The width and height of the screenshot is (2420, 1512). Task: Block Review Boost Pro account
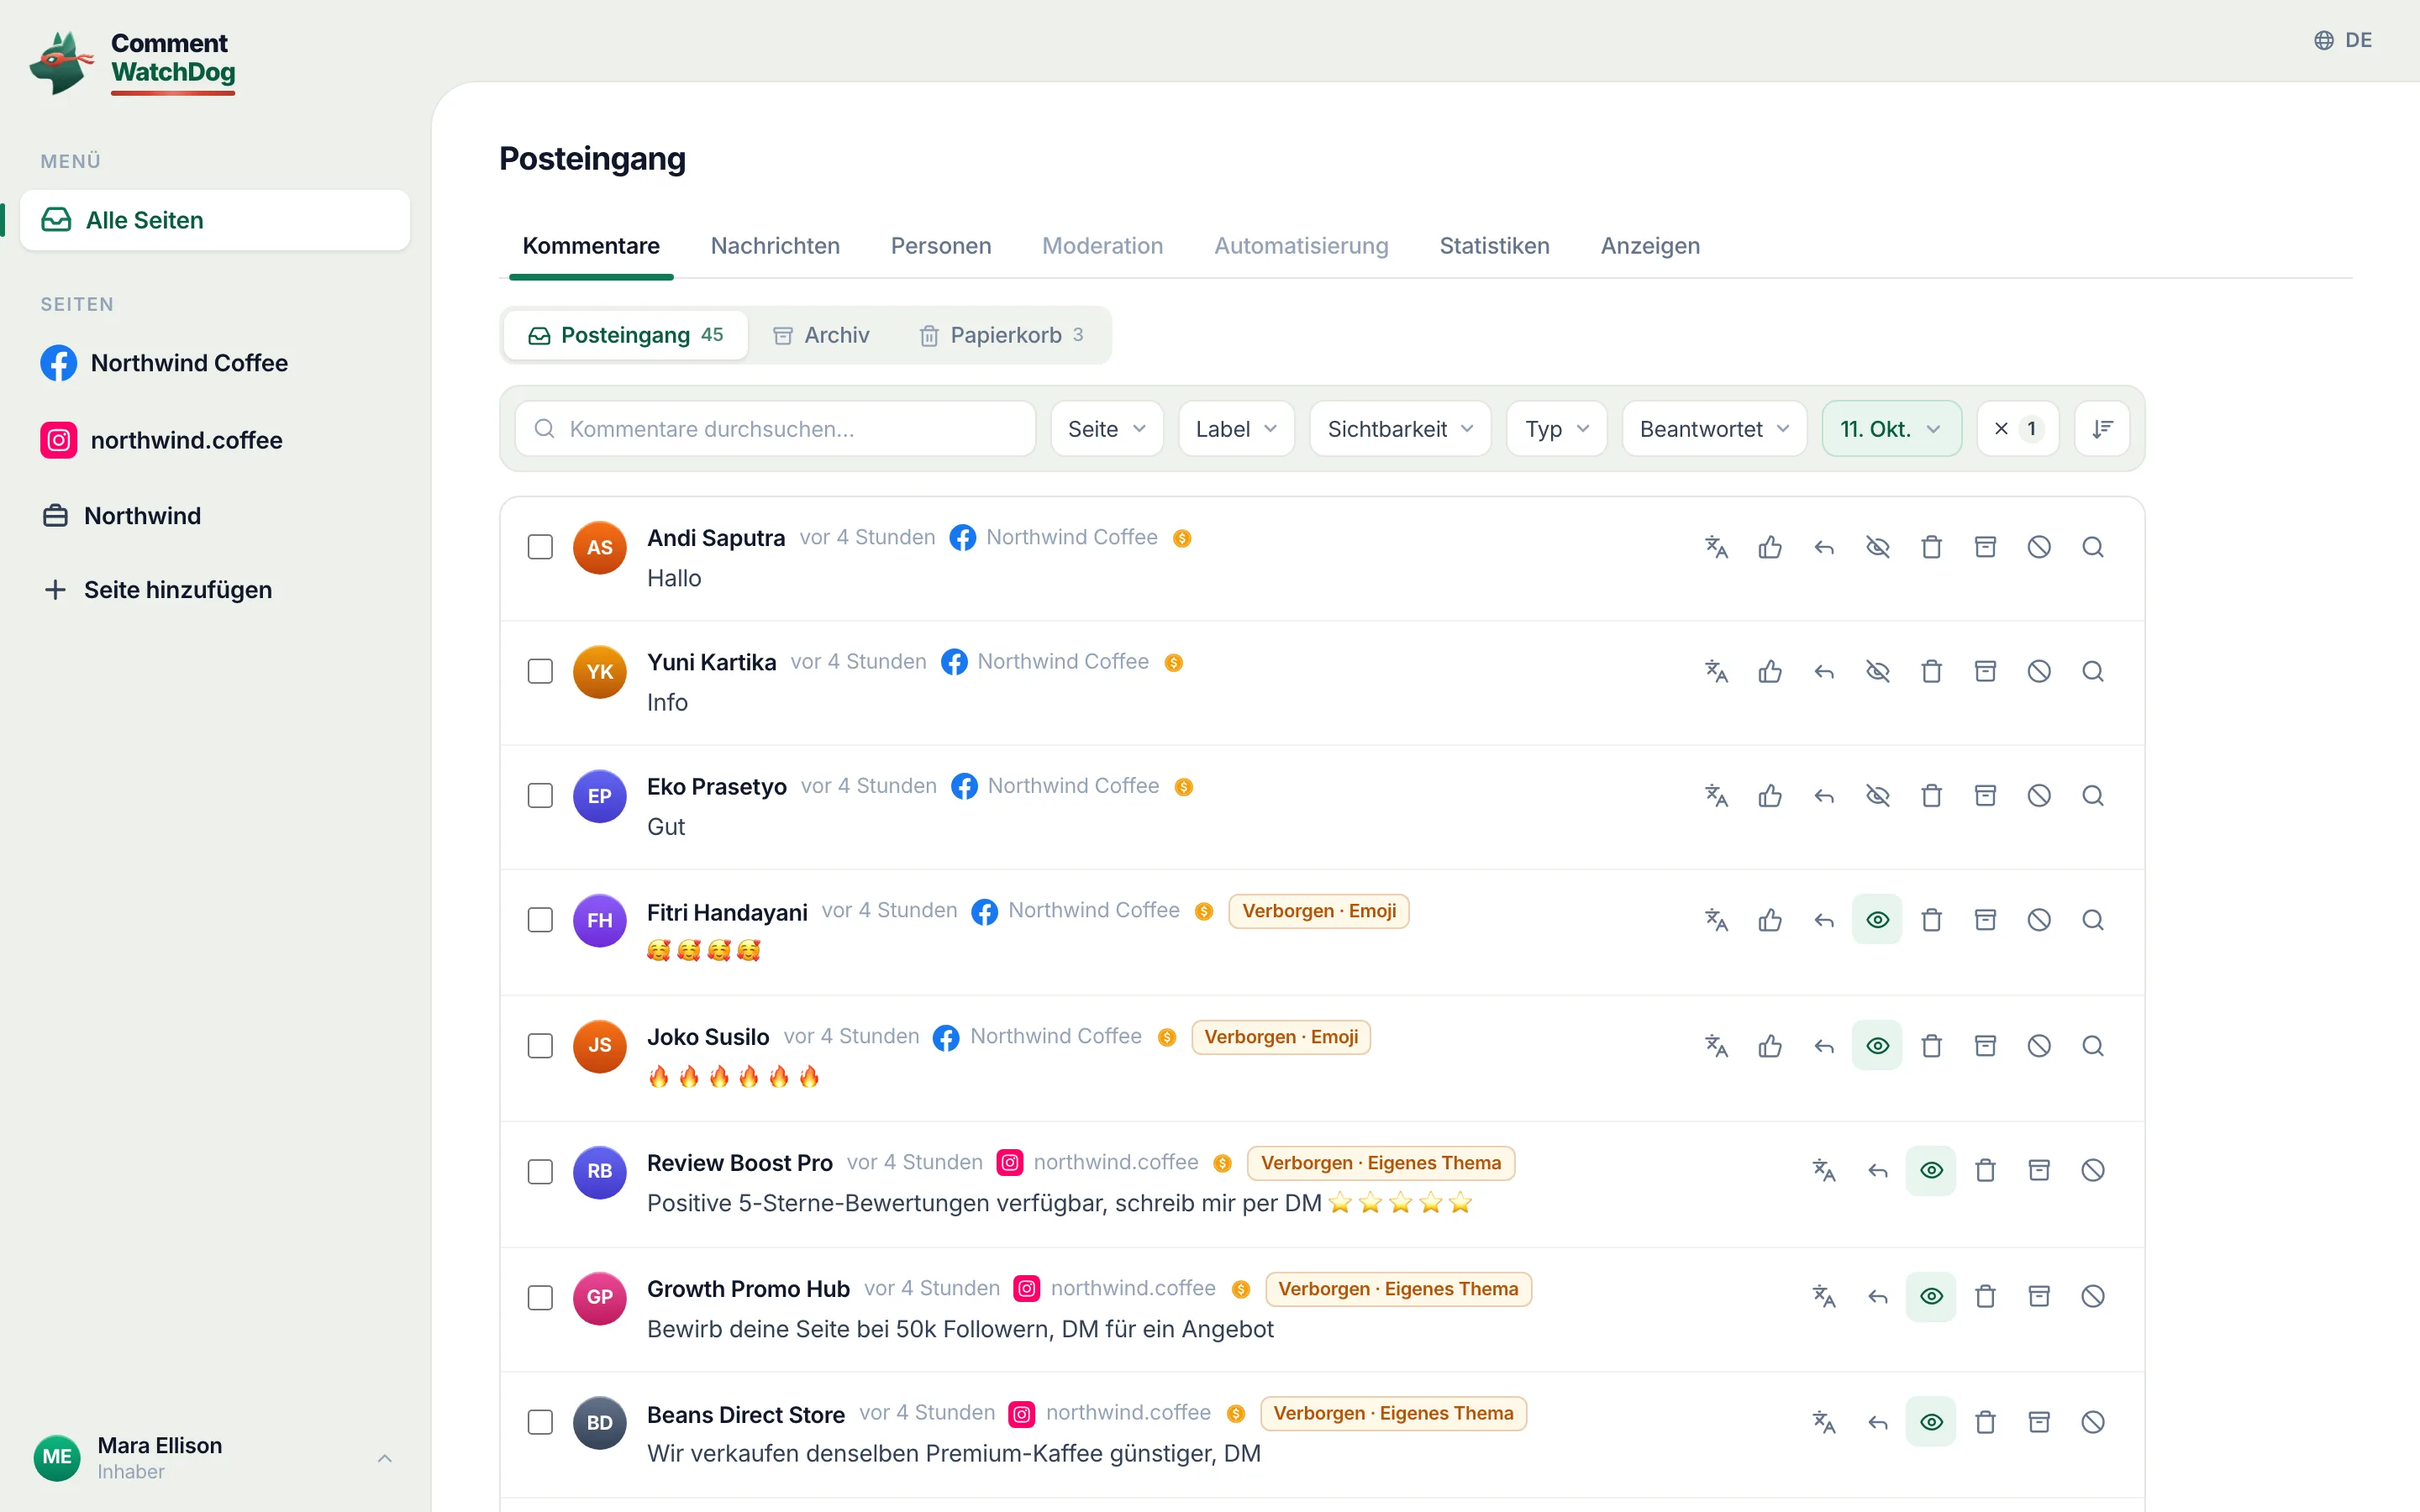(2092, 1170)
